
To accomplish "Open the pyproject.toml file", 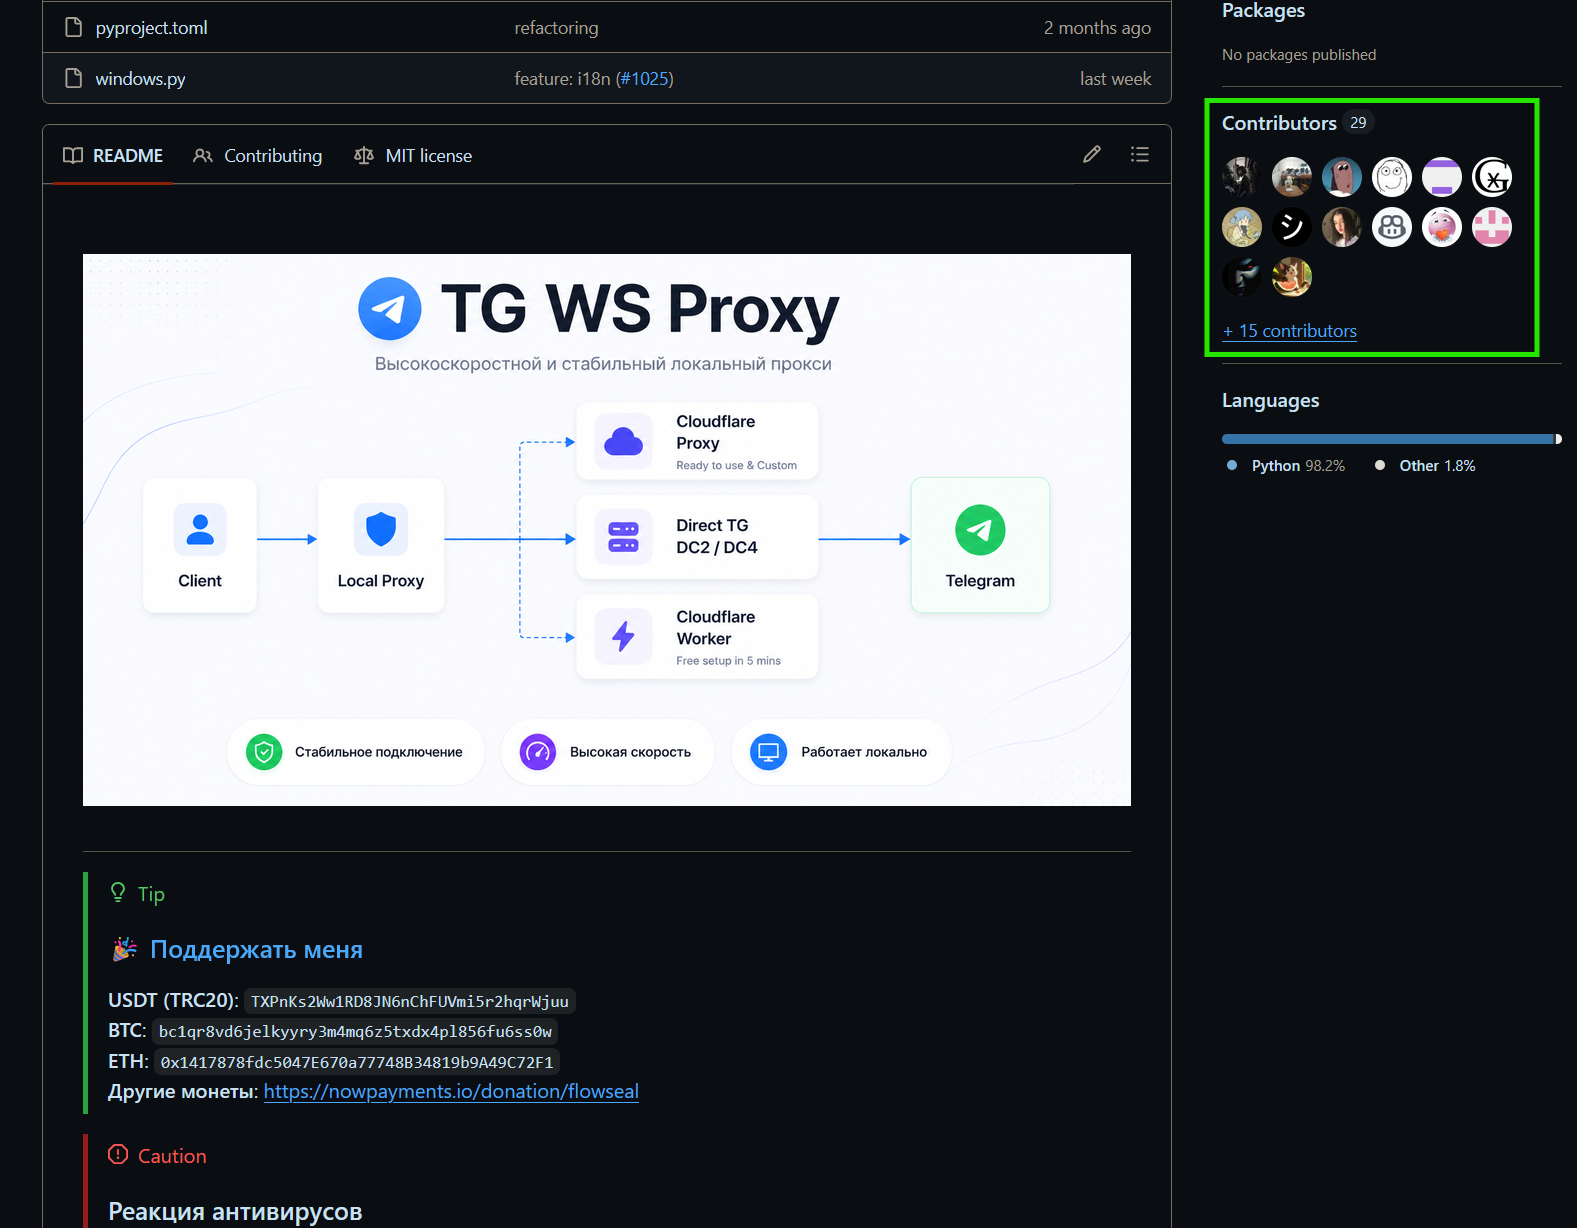I will pyautogui.click(x=151, y=28).
